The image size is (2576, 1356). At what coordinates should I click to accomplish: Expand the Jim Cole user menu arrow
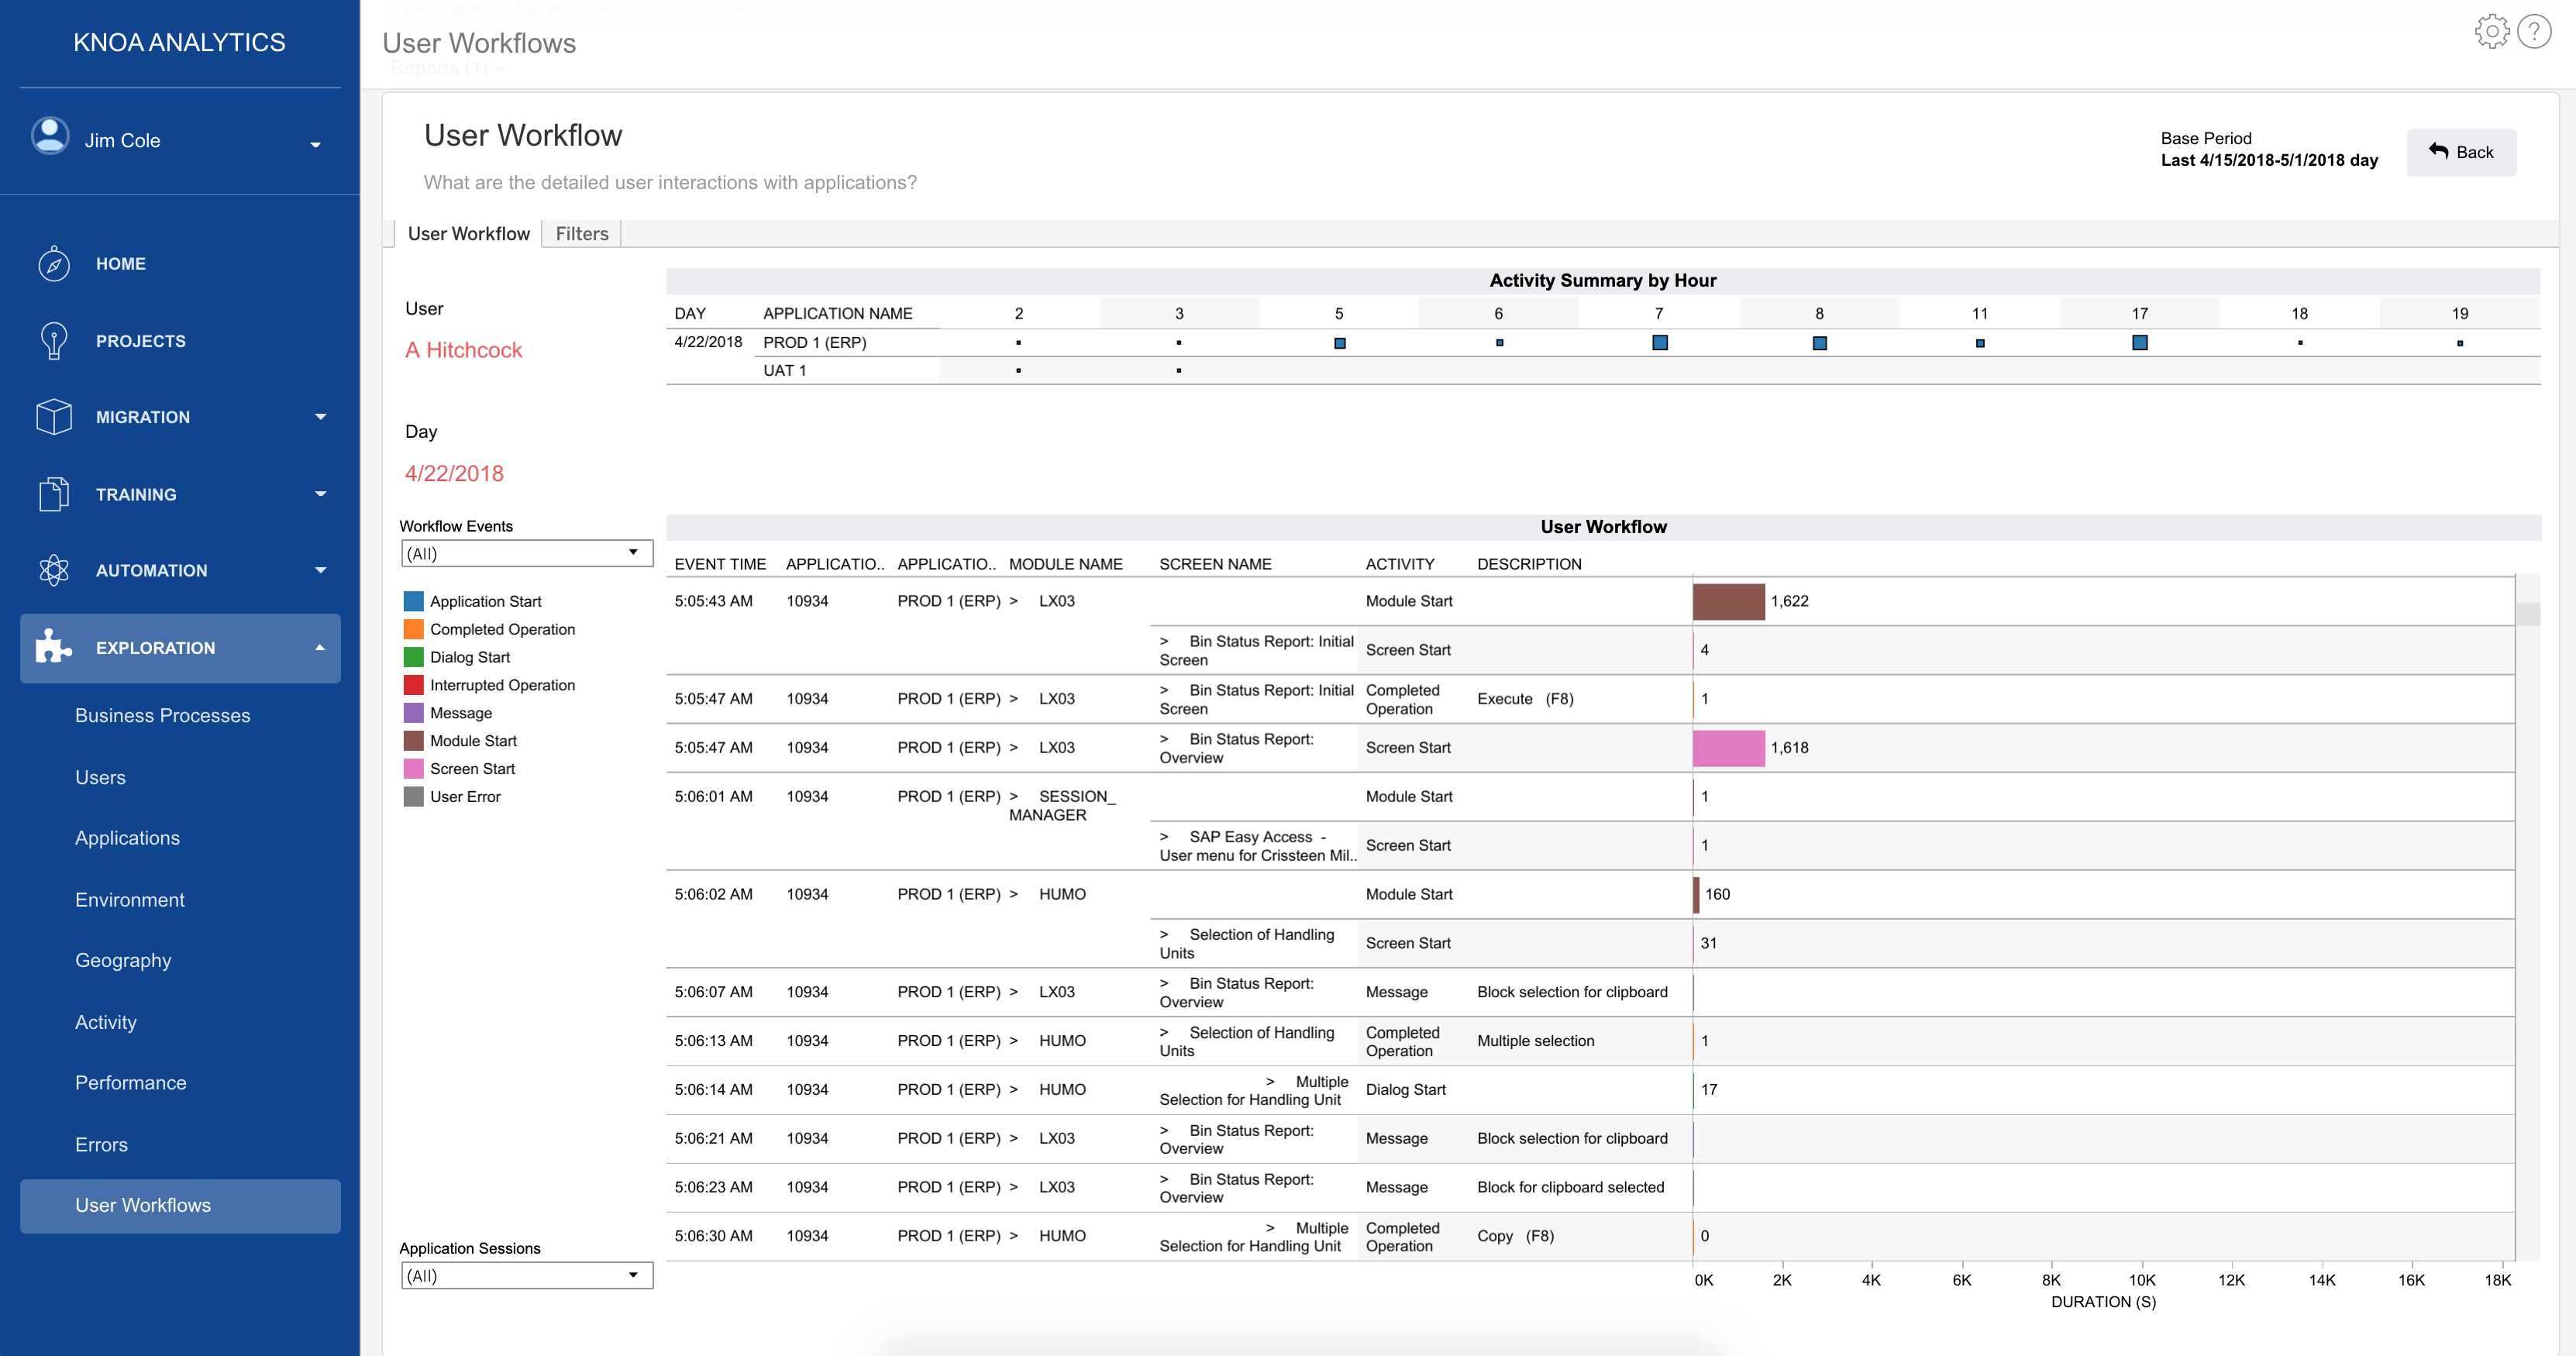pos(316,145)
